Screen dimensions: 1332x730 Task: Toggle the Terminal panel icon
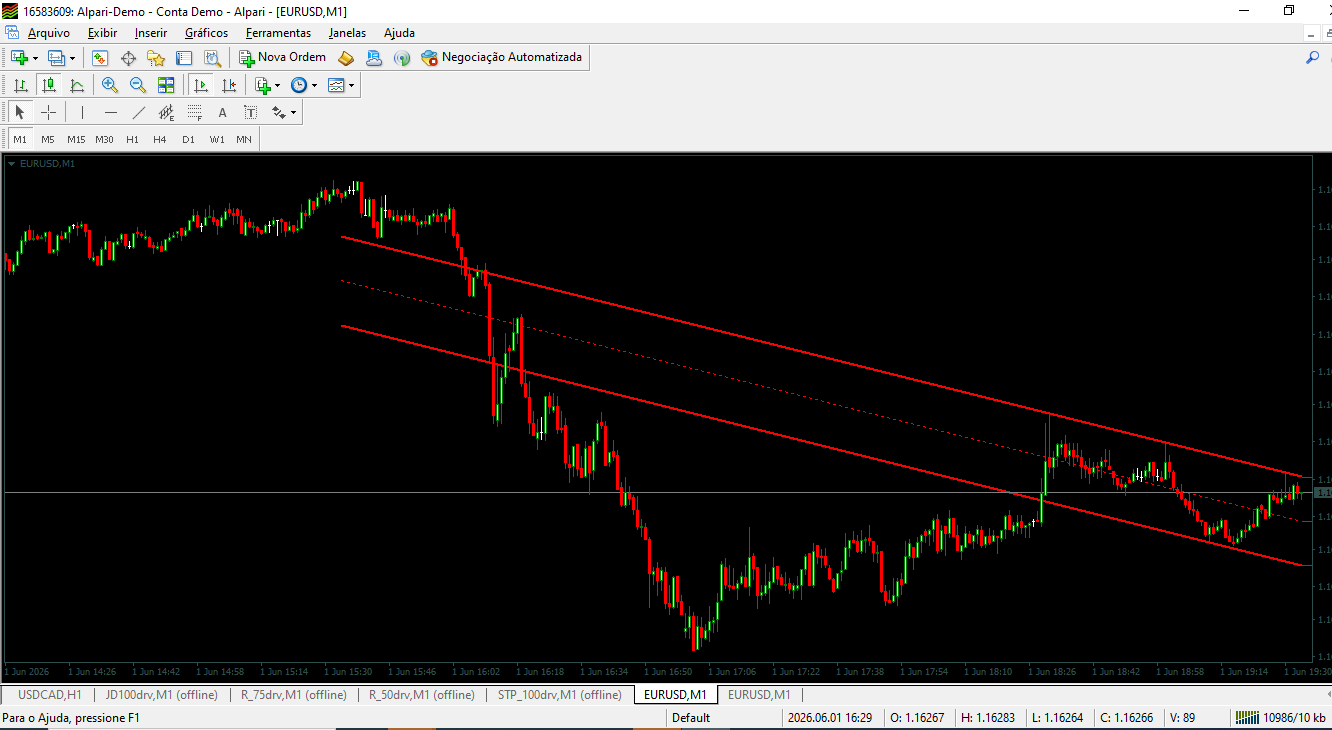pos(184,58)
